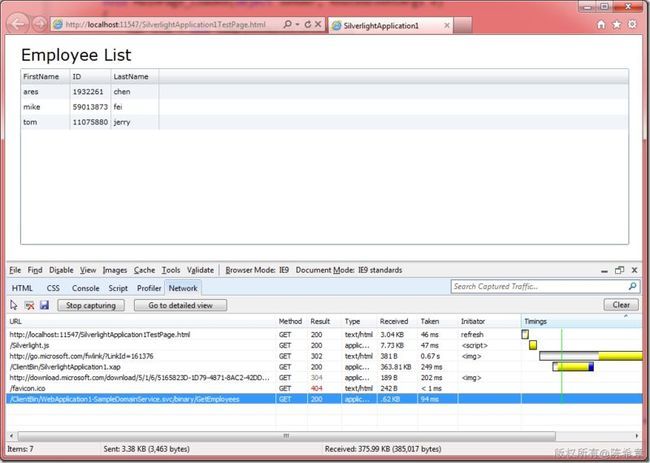Change Document Mode: IE9 standards
This screenshot has width=650, height=463.
pos(349,270)
